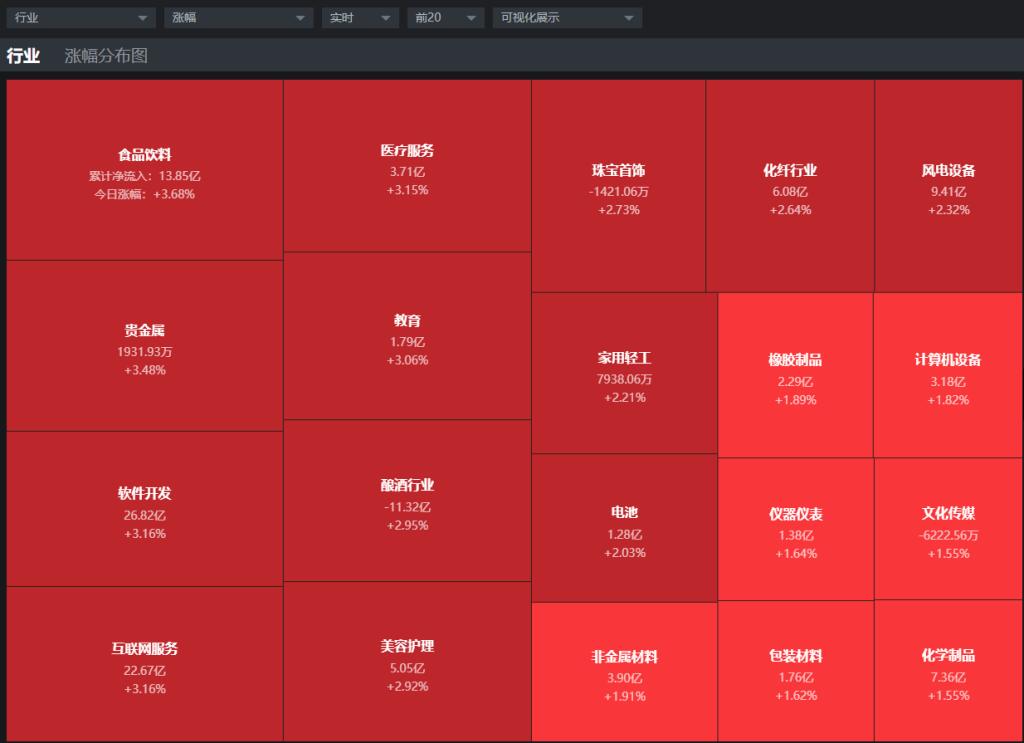This screenshot has height=743, width=1024.
Task: Open the 计算机设备 sector tile
Action: pos(948,375)
